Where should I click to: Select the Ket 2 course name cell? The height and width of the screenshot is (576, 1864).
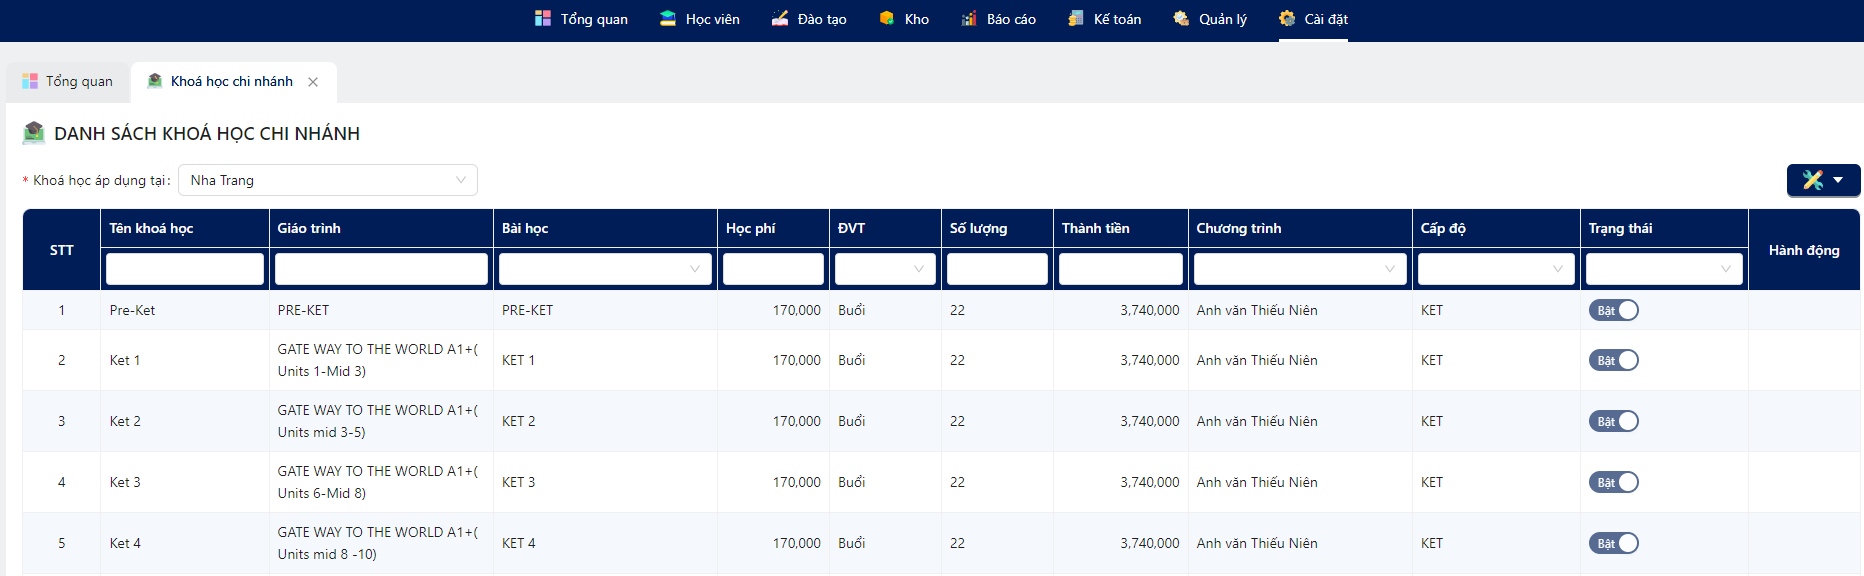coord(185,421)
